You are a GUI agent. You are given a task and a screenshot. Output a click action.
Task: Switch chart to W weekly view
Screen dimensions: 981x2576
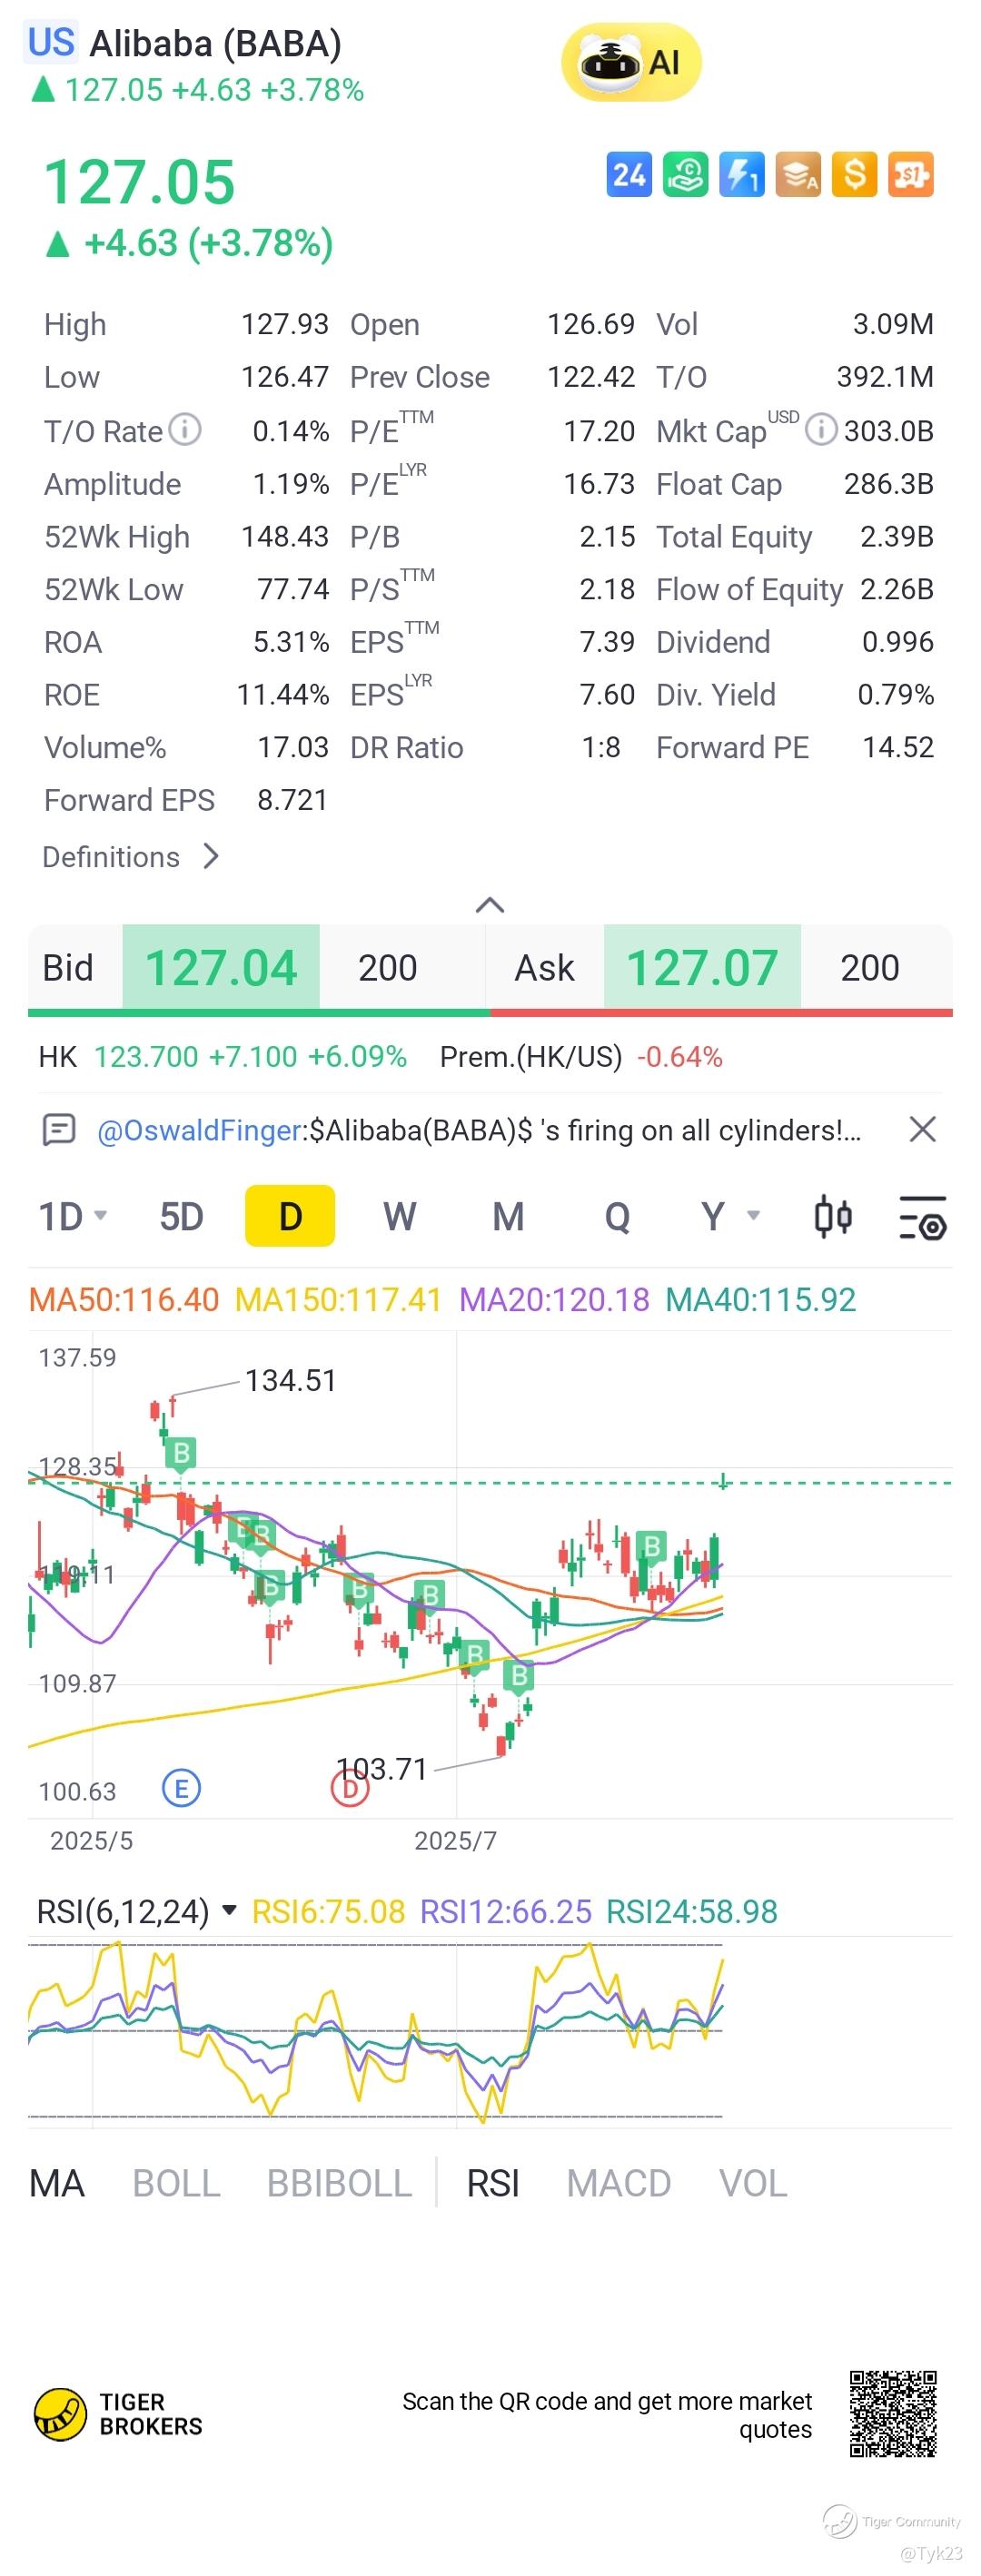[399, 1217]
